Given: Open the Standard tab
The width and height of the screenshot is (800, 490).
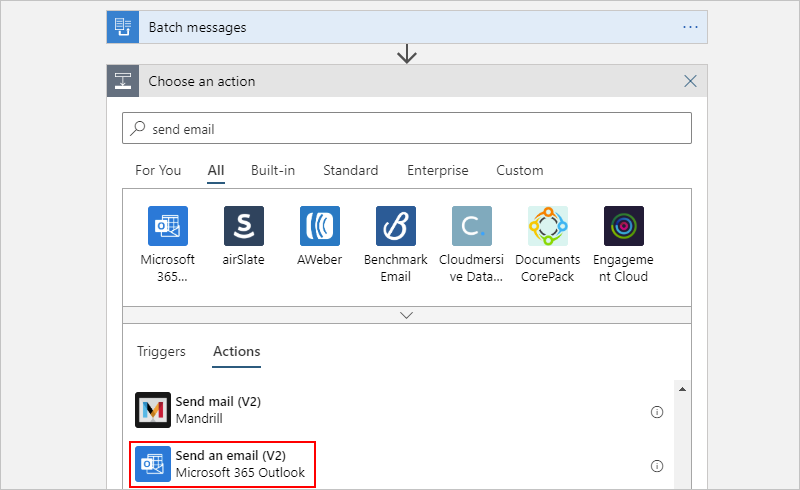Looking at the screenshot, I should 351,170.
